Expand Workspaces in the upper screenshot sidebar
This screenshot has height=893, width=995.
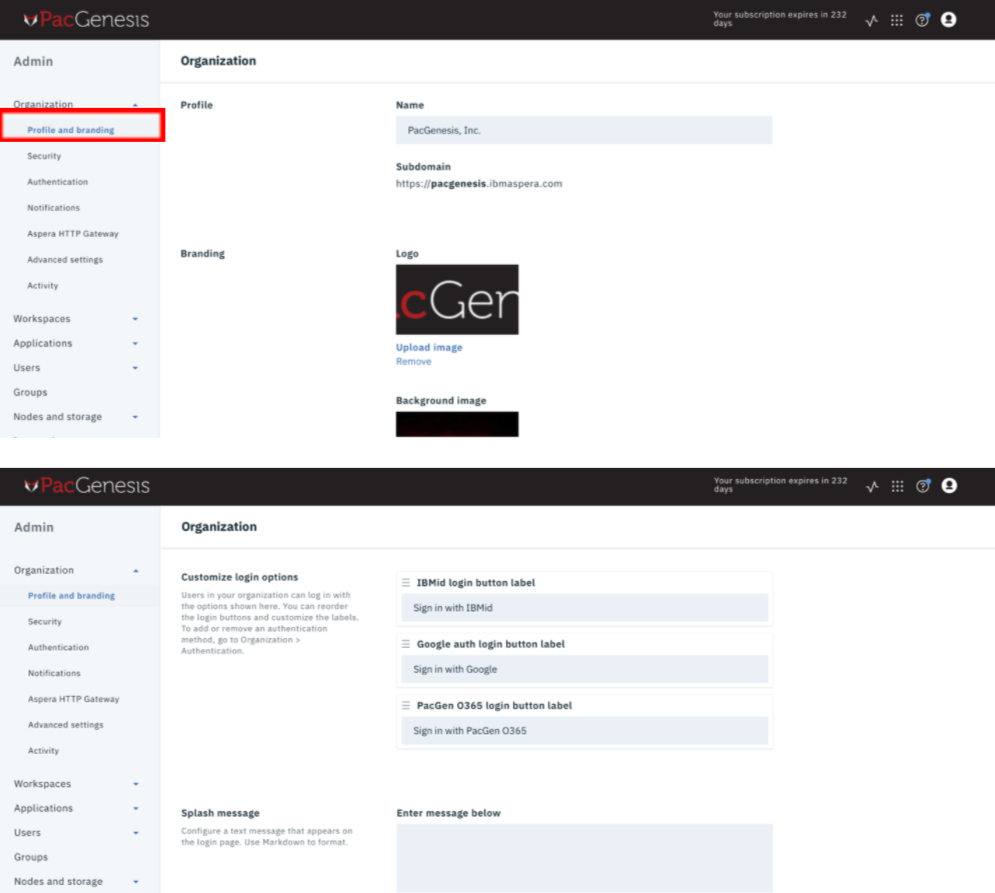135,319
